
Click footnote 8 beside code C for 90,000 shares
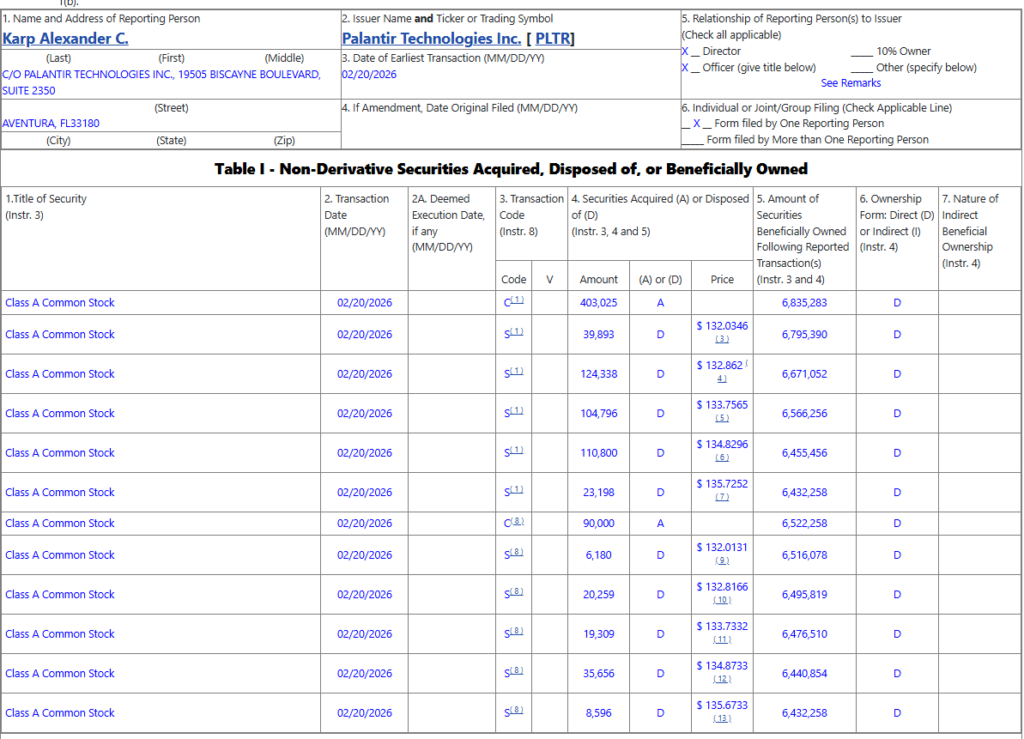pos(517,522)
